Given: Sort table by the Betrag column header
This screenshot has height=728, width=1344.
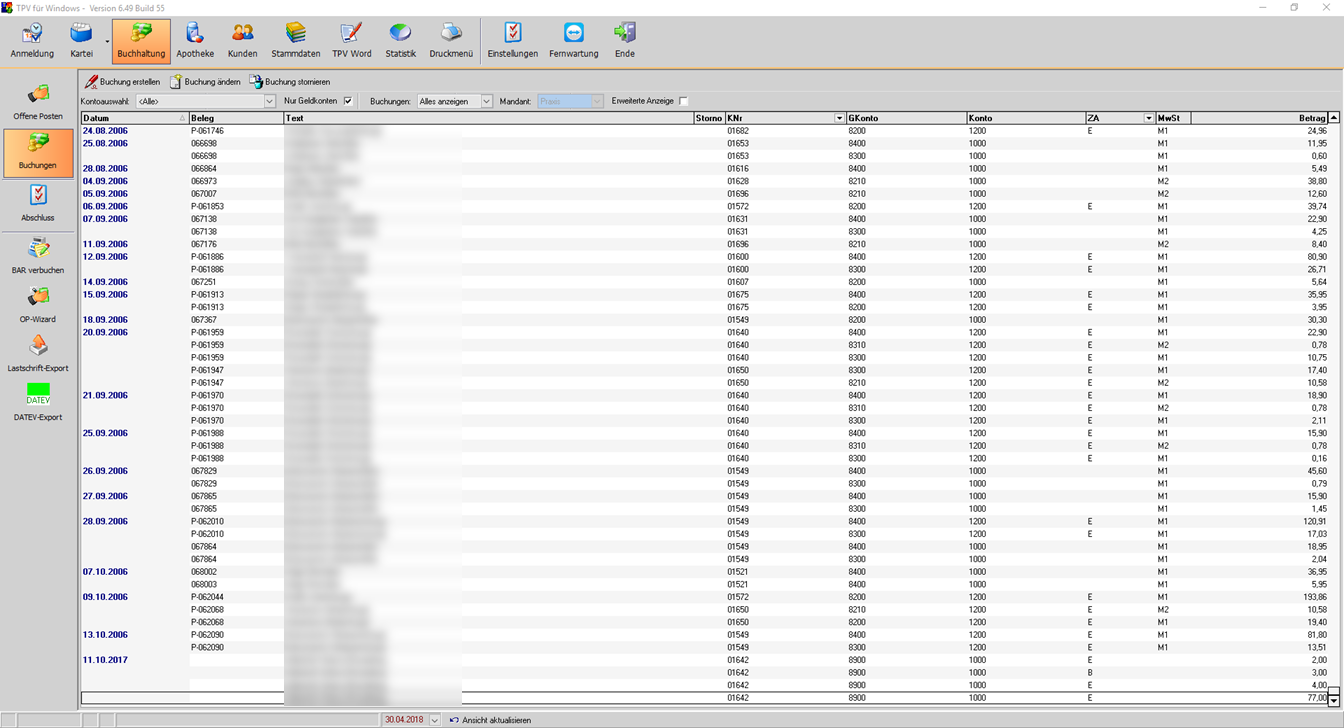Looking at the screenshot, I should [x=1260, y=118].
